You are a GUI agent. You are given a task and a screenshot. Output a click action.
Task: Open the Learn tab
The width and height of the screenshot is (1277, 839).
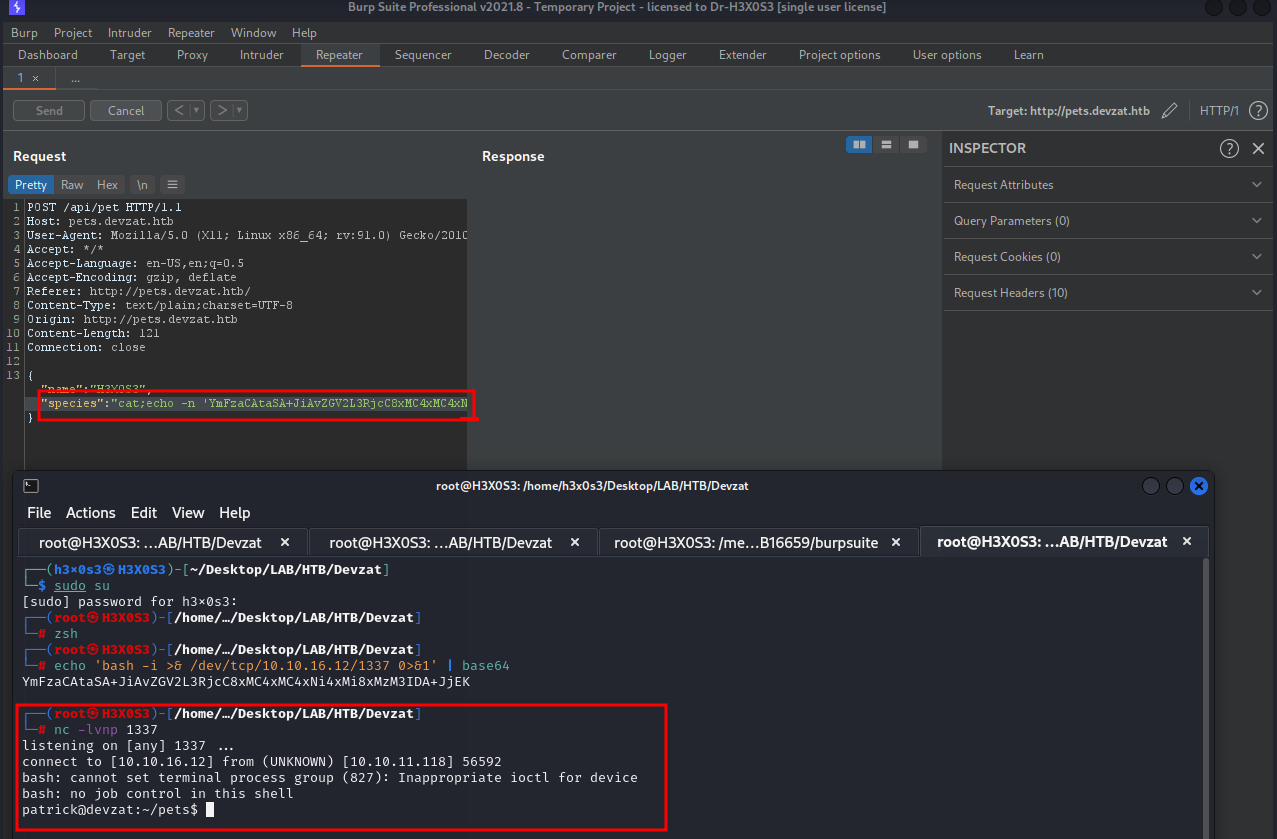point(1029,55)
